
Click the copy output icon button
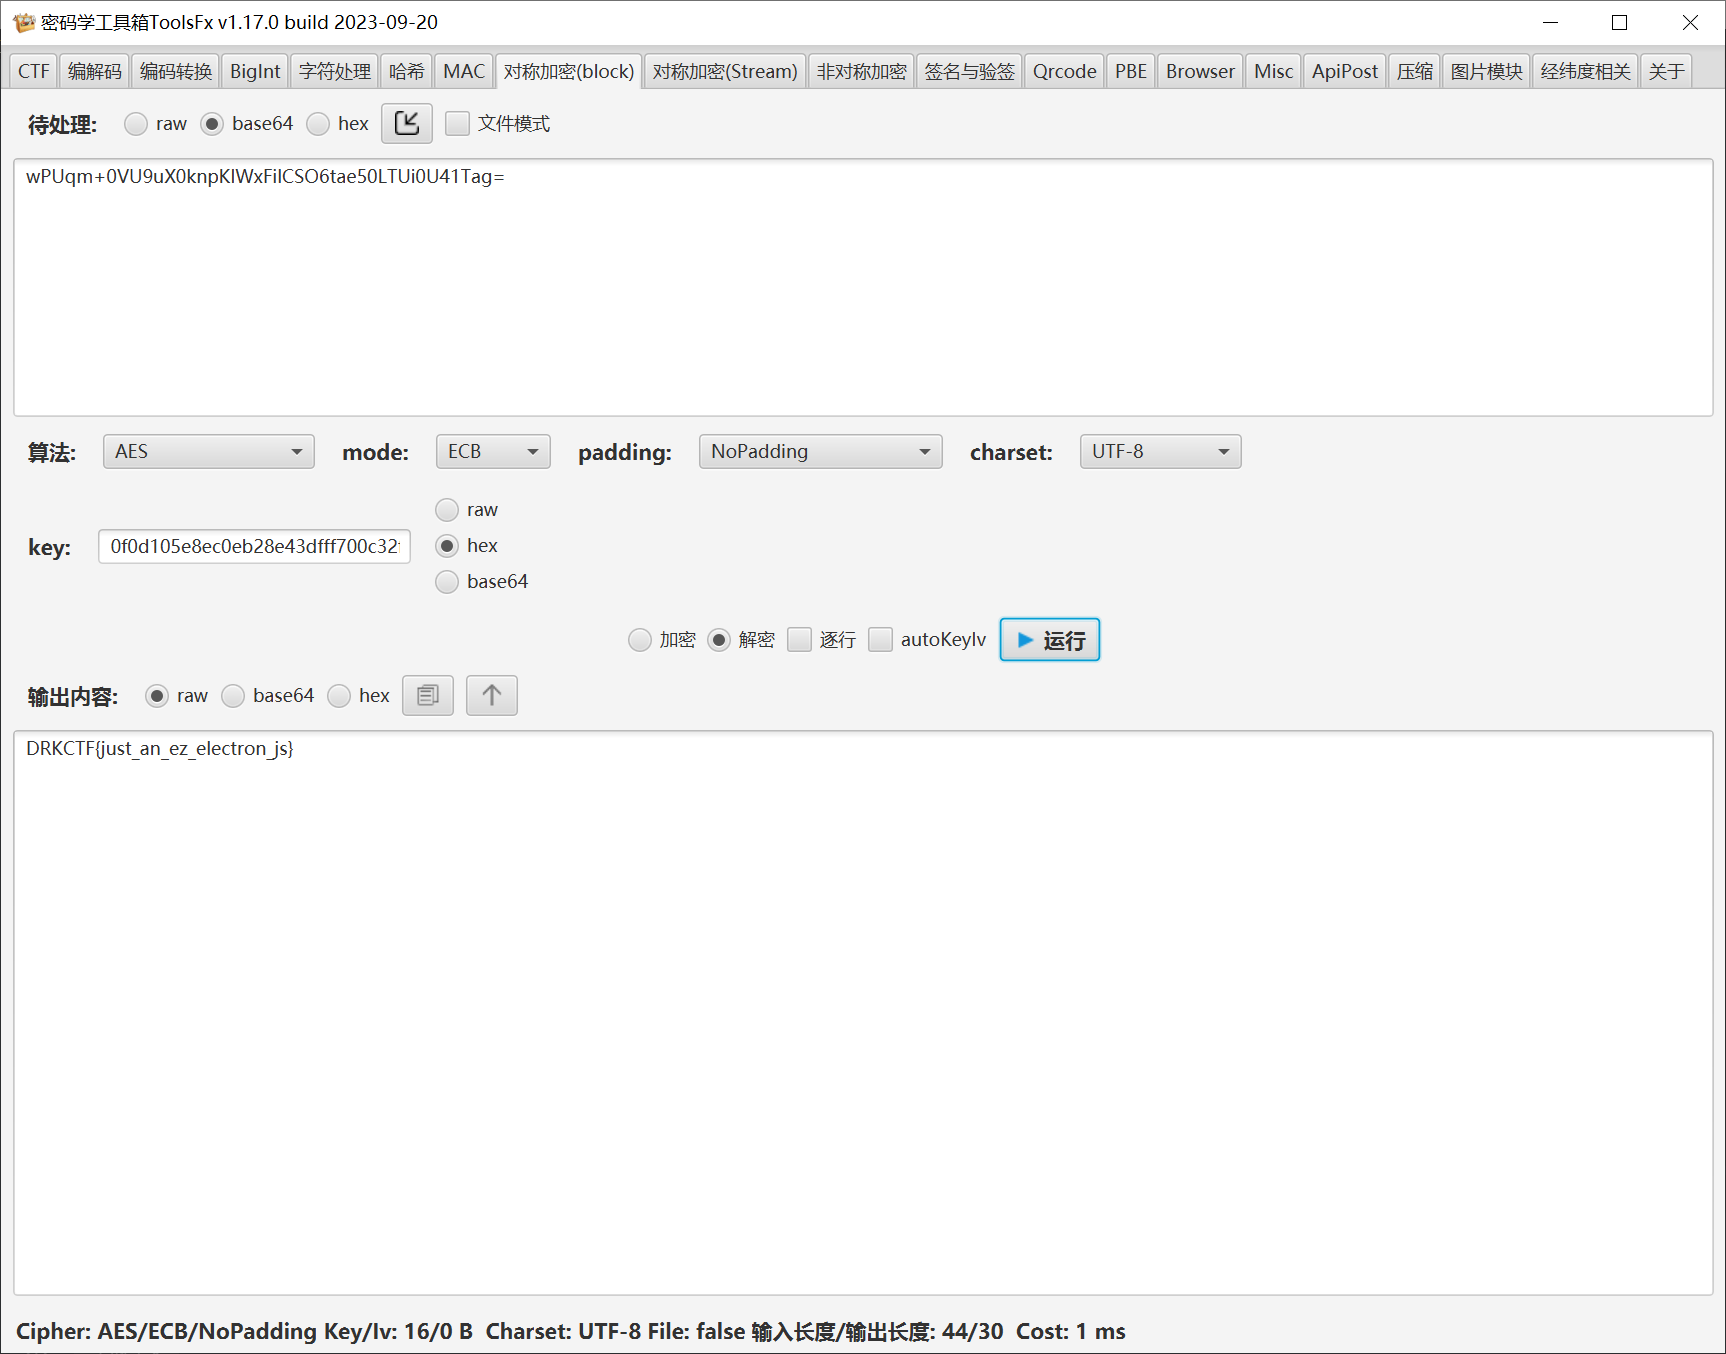click(427, 695)
